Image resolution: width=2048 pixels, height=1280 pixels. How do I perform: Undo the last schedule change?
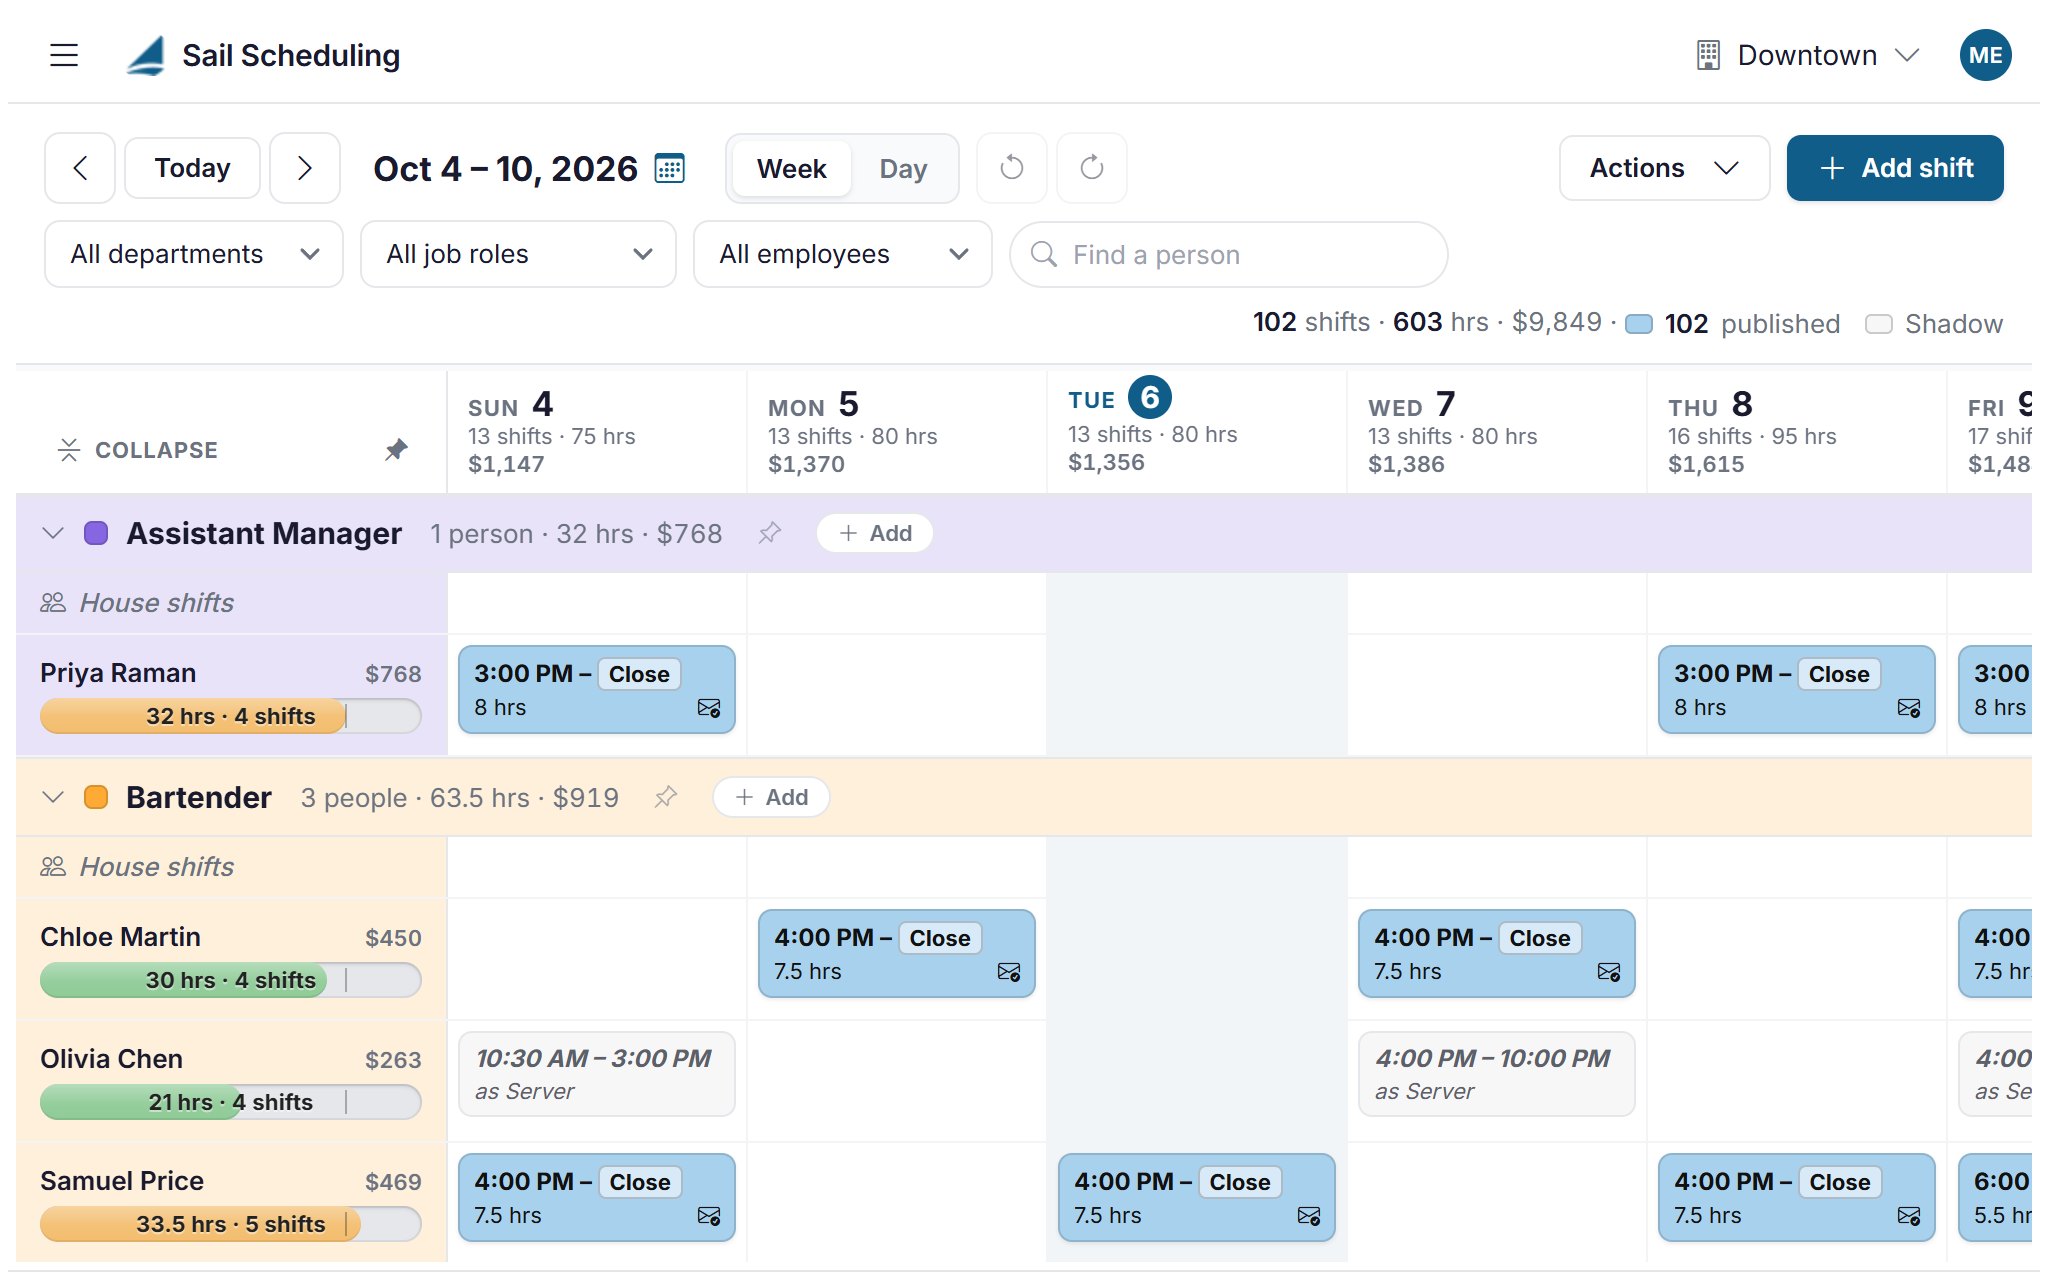pos(1012,168)
